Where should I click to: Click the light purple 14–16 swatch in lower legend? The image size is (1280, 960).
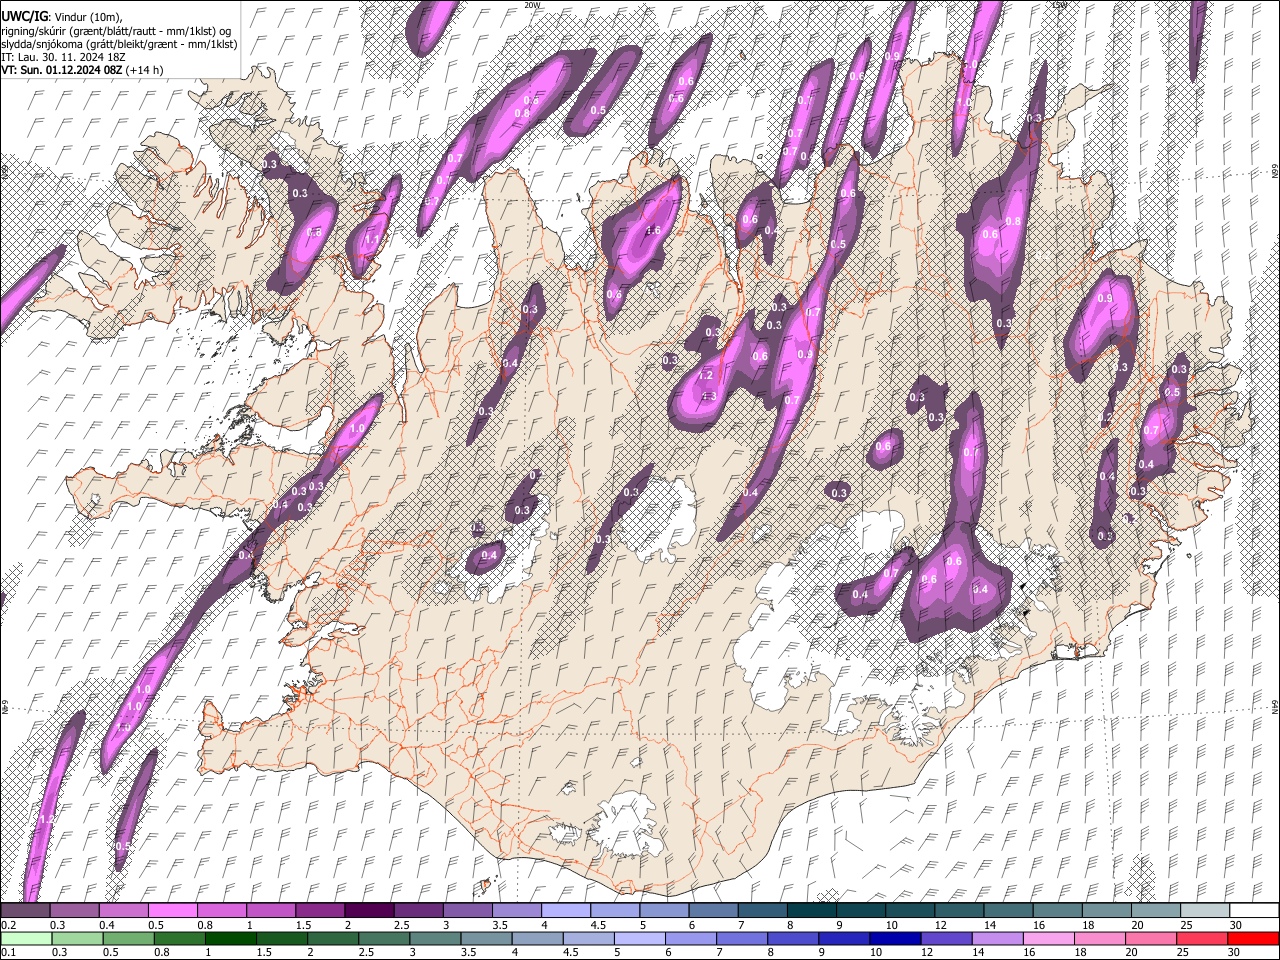(x=996, y=939)
